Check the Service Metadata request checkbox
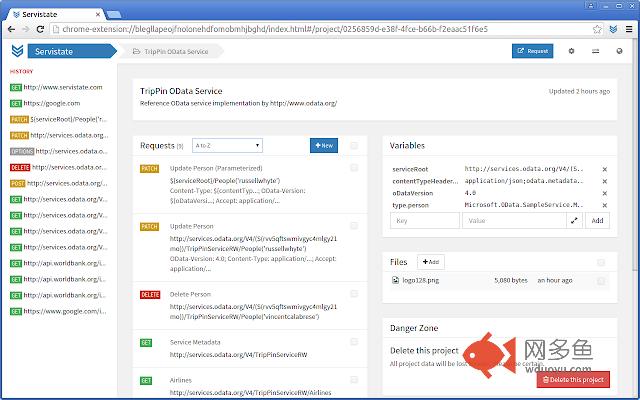 coord(354,342)
